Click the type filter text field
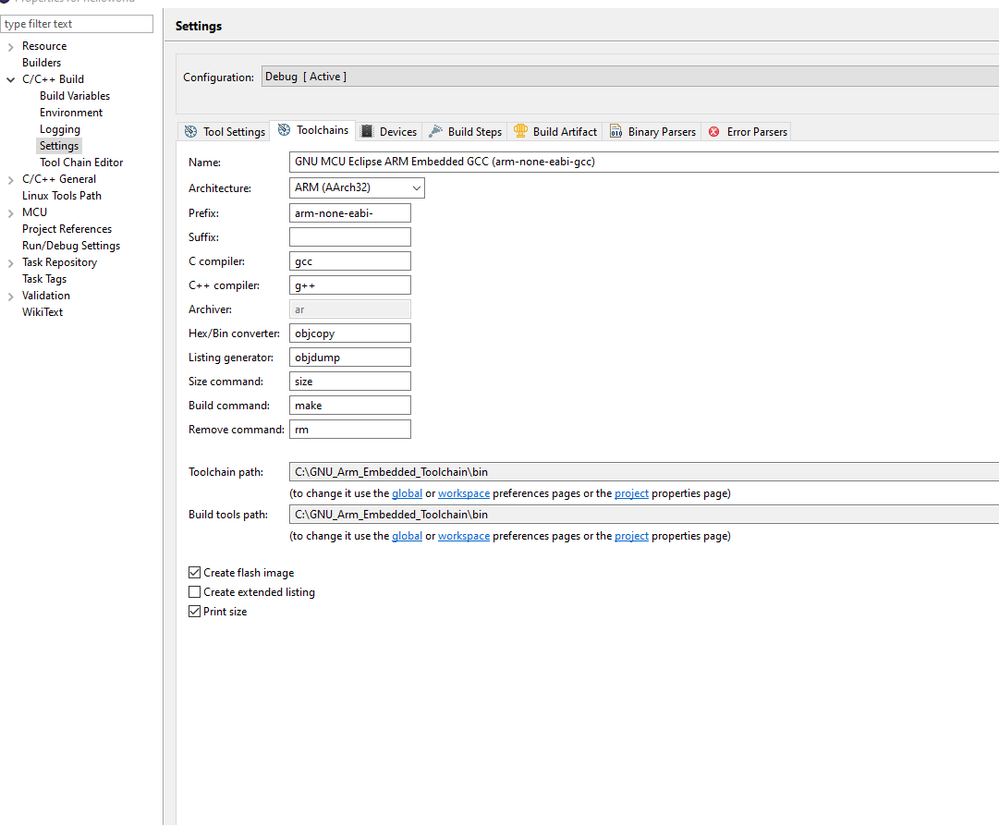Screen dimensions: 999x825 77,24
